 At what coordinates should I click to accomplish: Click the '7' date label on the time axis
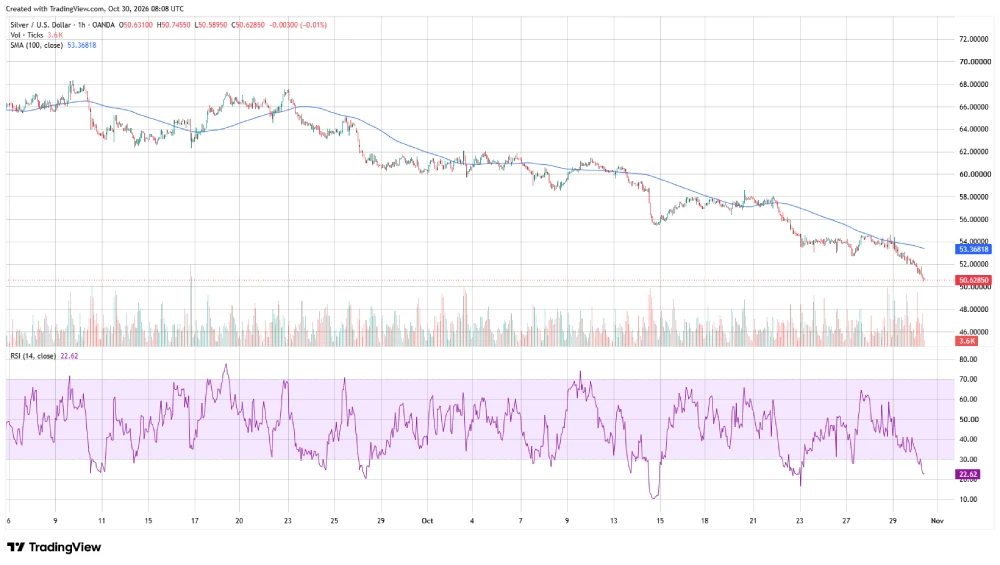[520, 521]
